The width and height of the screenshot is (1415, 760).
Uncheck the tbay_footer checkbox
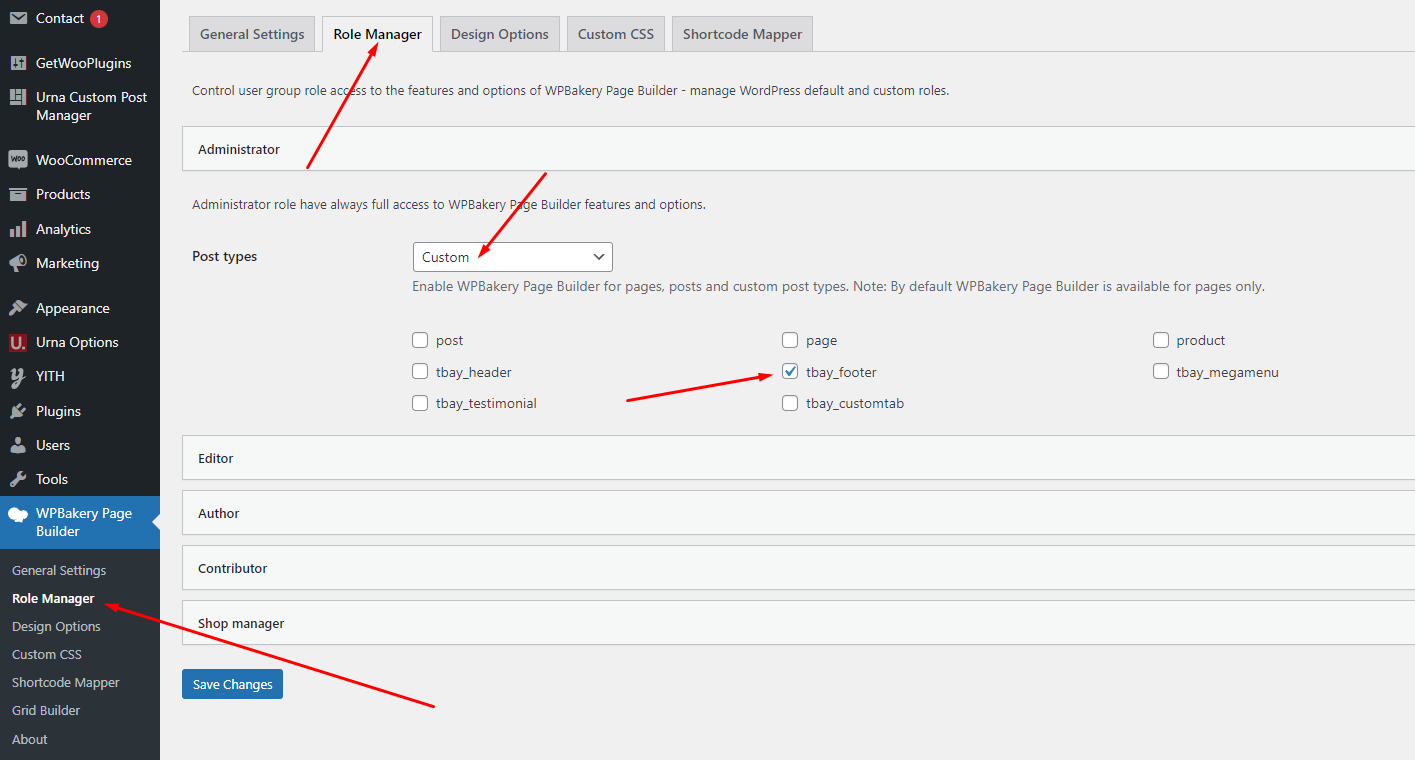[x=790, y=372]
